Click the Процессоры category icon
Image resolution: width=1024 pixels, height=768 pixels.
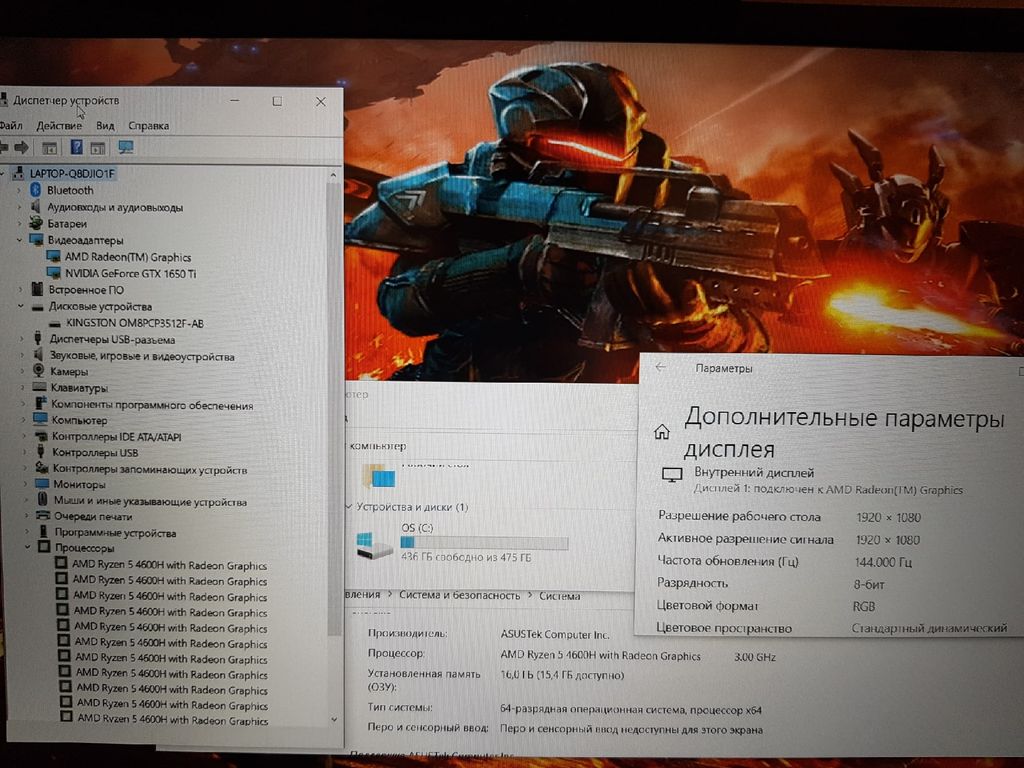tap(44, 547)
